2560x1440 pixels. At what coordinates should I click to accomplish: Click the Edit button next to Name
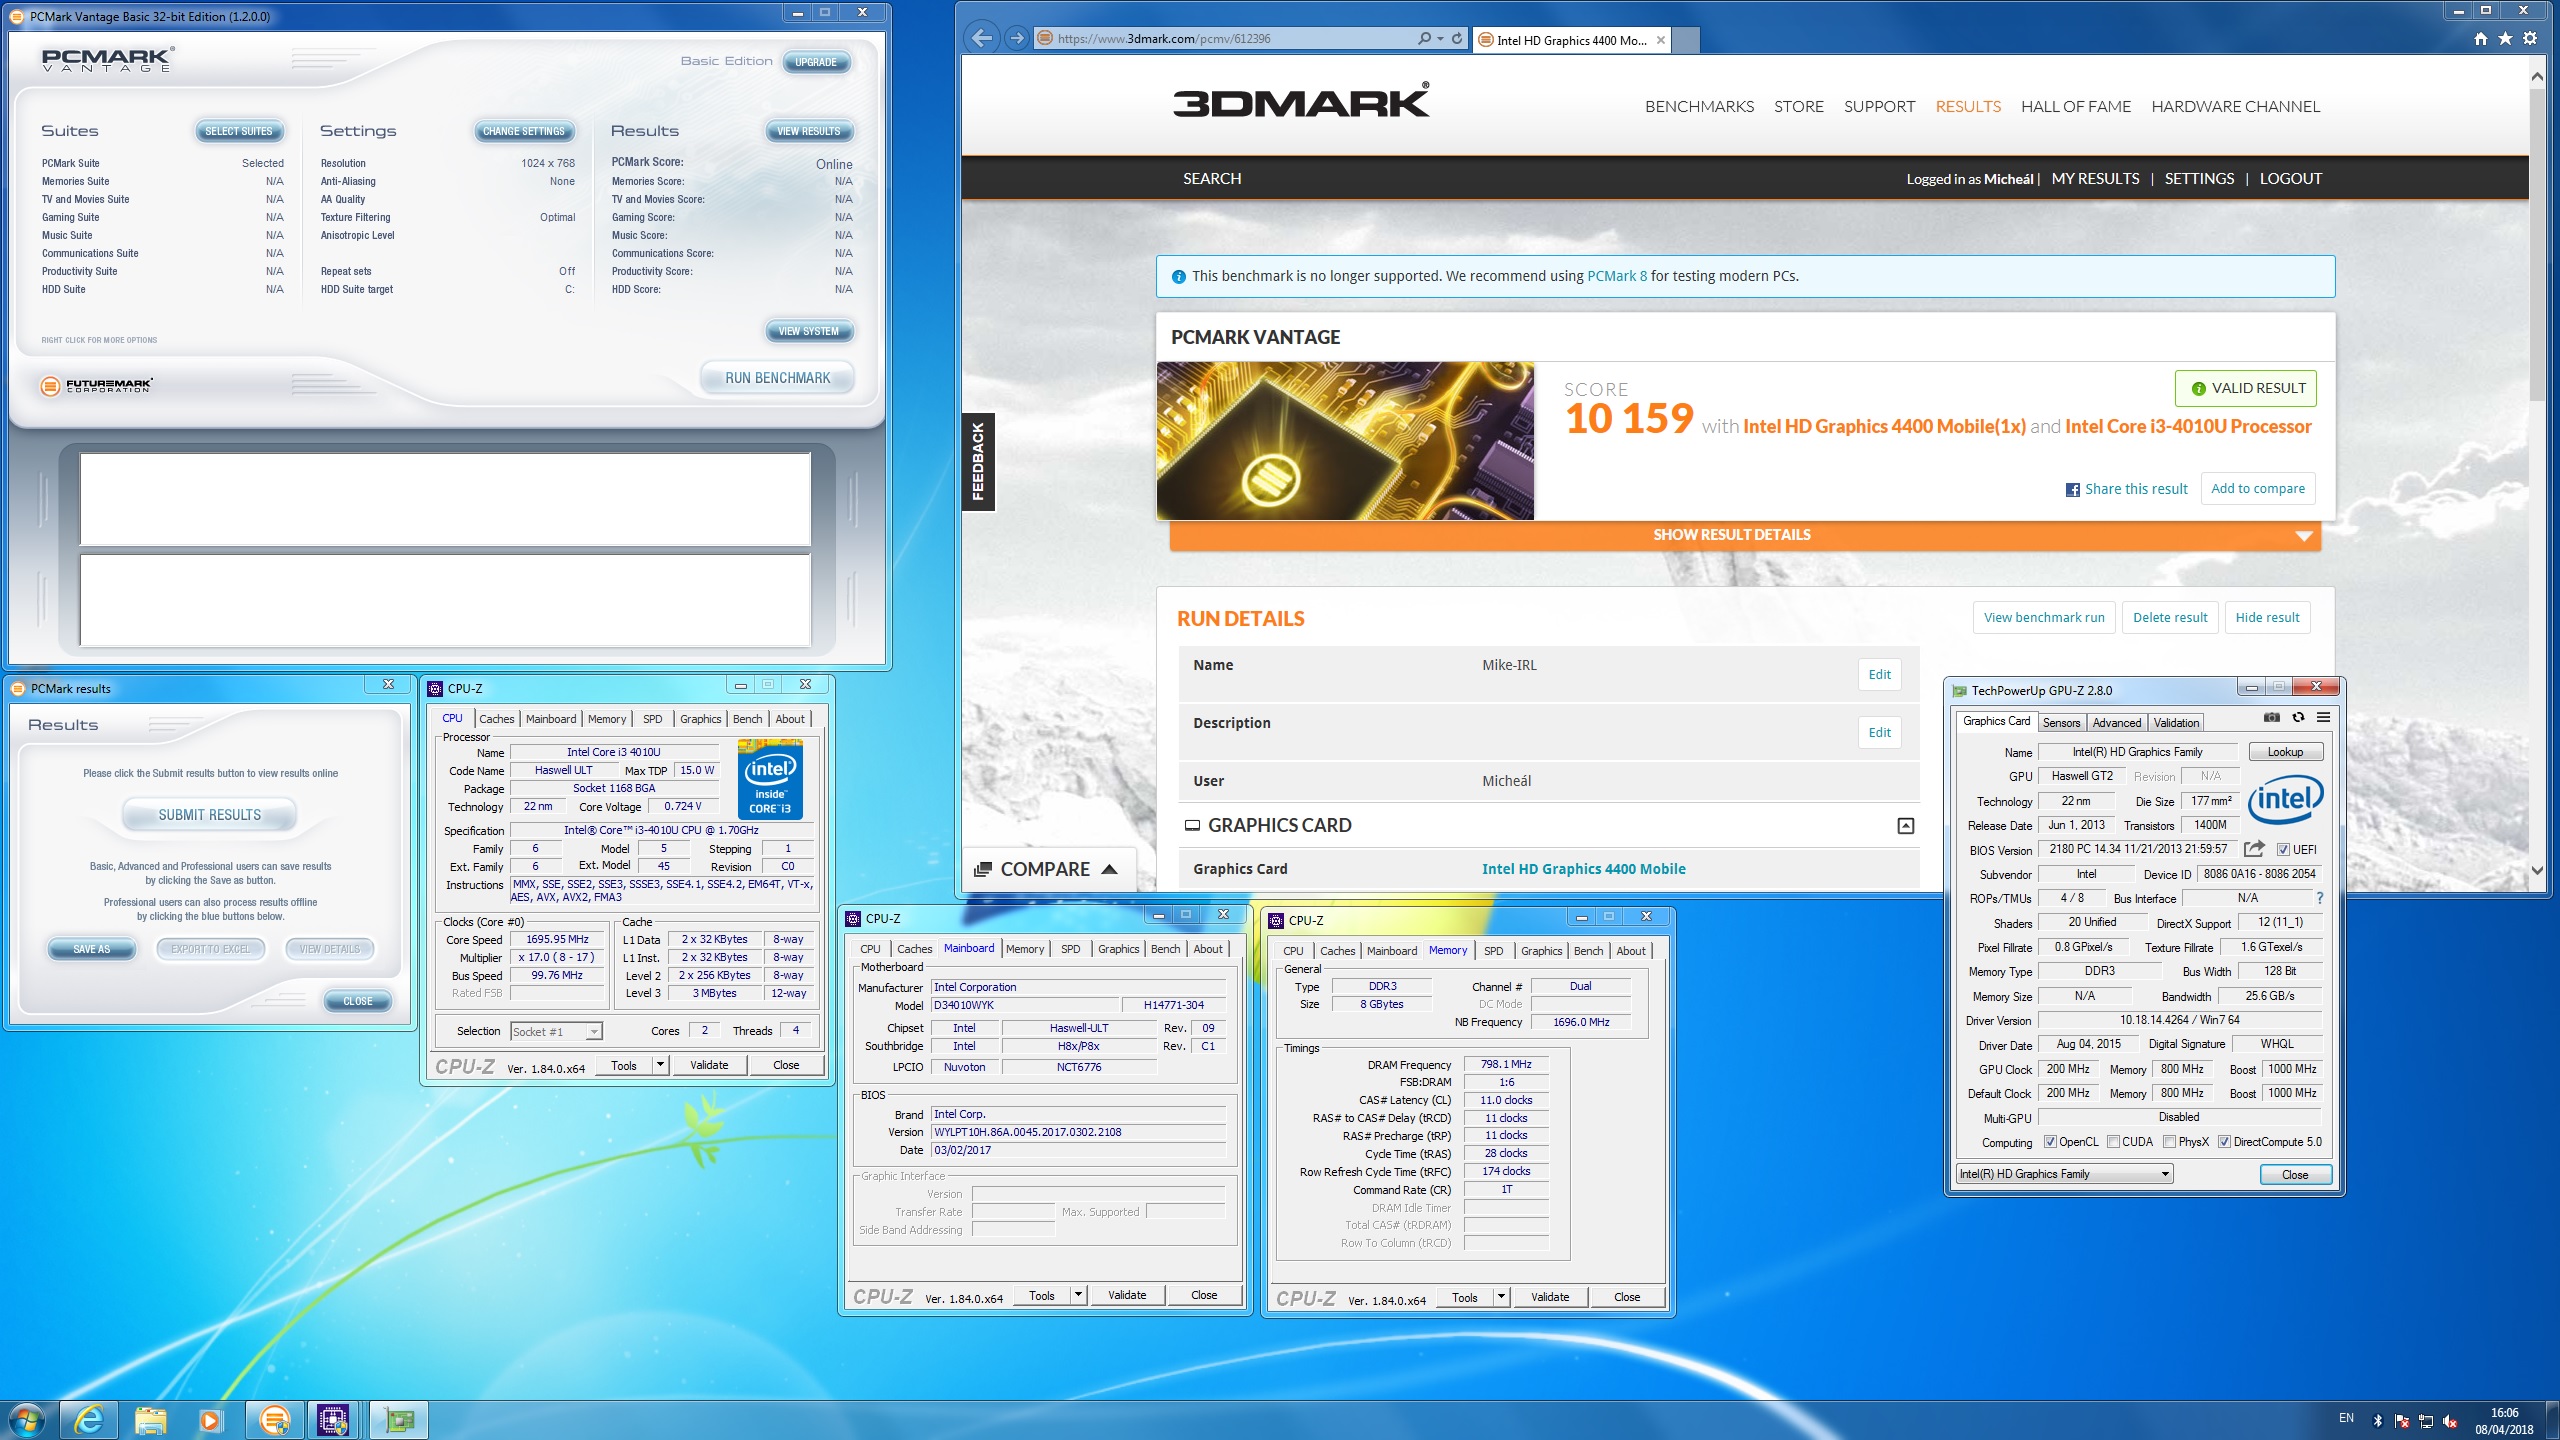click(x=1879, y=675)
